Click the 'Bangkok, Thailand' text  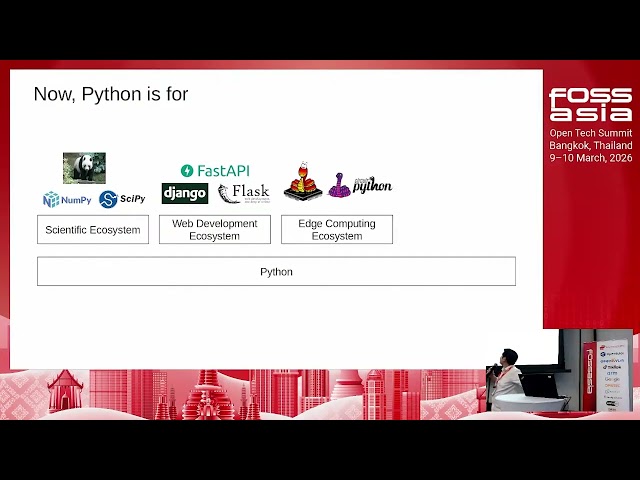(591, 145)
